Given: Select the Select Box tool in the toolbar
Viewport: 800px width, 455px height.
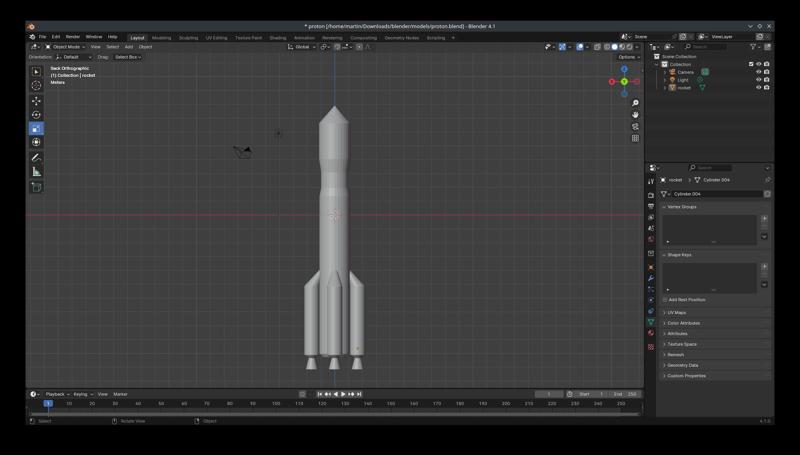Looking at the screenshot, I should pos(36,72).
